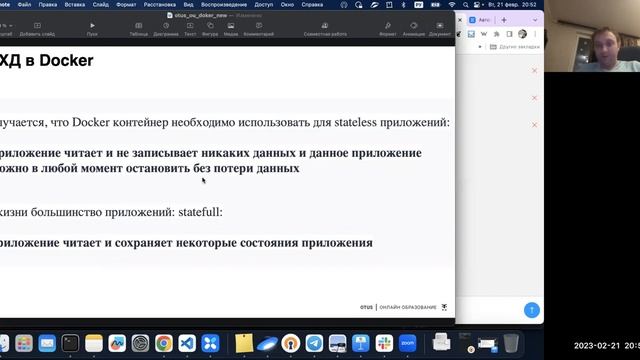Viewport: 640px width, 360px height.
Task: Open Zoom from the Dock
Action: pyautogui.click(x=407, y=343)
